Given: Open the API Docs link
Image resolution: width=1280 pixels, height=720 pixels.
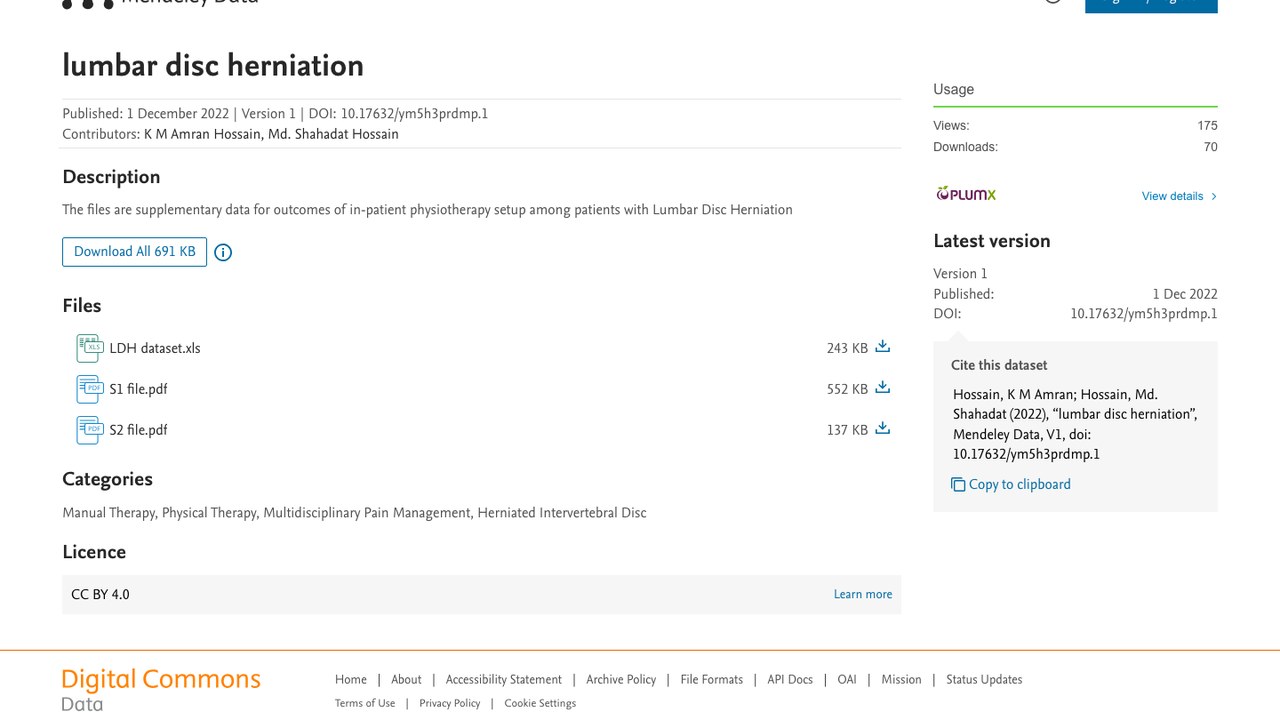Looking at the screenshot, I should [x=790, y=679].
